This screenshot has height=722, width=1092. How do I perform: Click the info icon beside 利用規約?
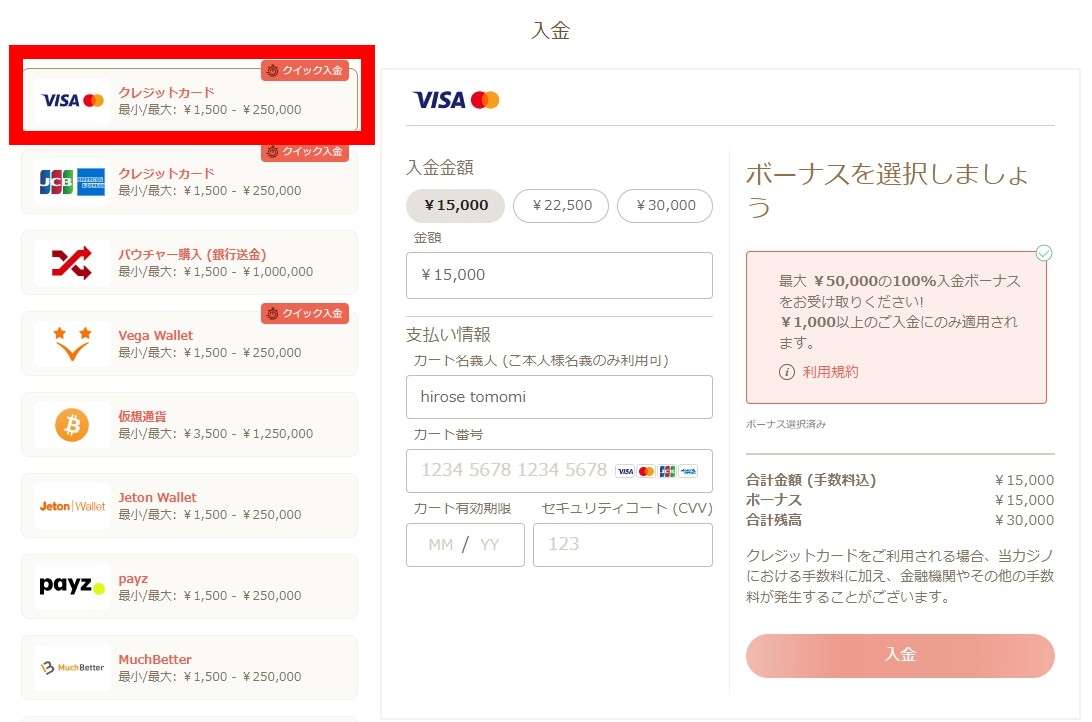point(786,372)
